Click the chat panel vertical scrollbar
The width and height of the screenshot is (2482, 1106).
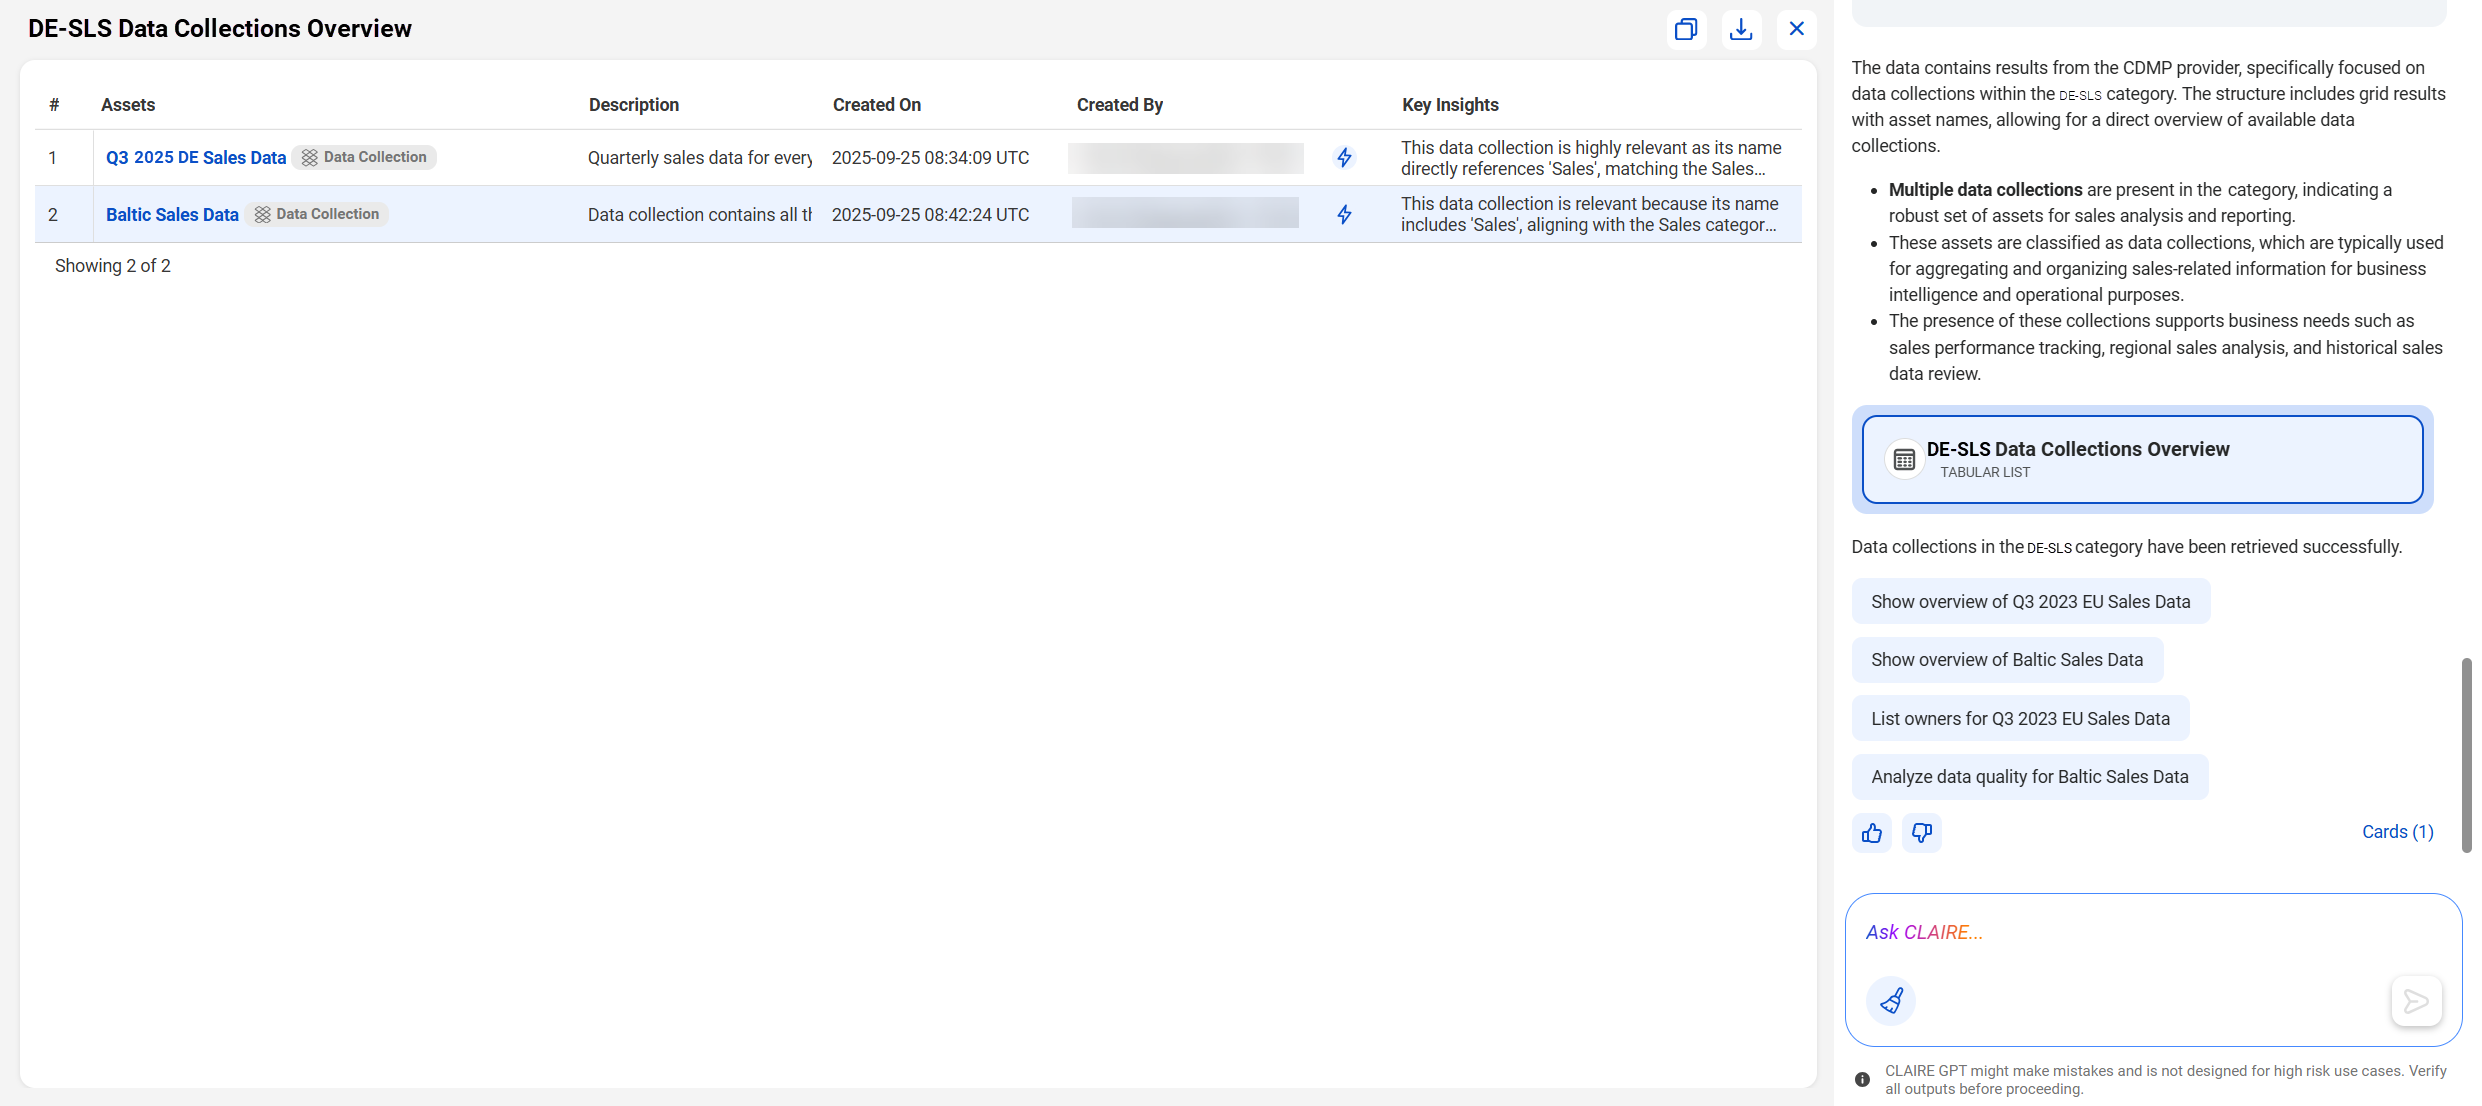coord(2466,755)
